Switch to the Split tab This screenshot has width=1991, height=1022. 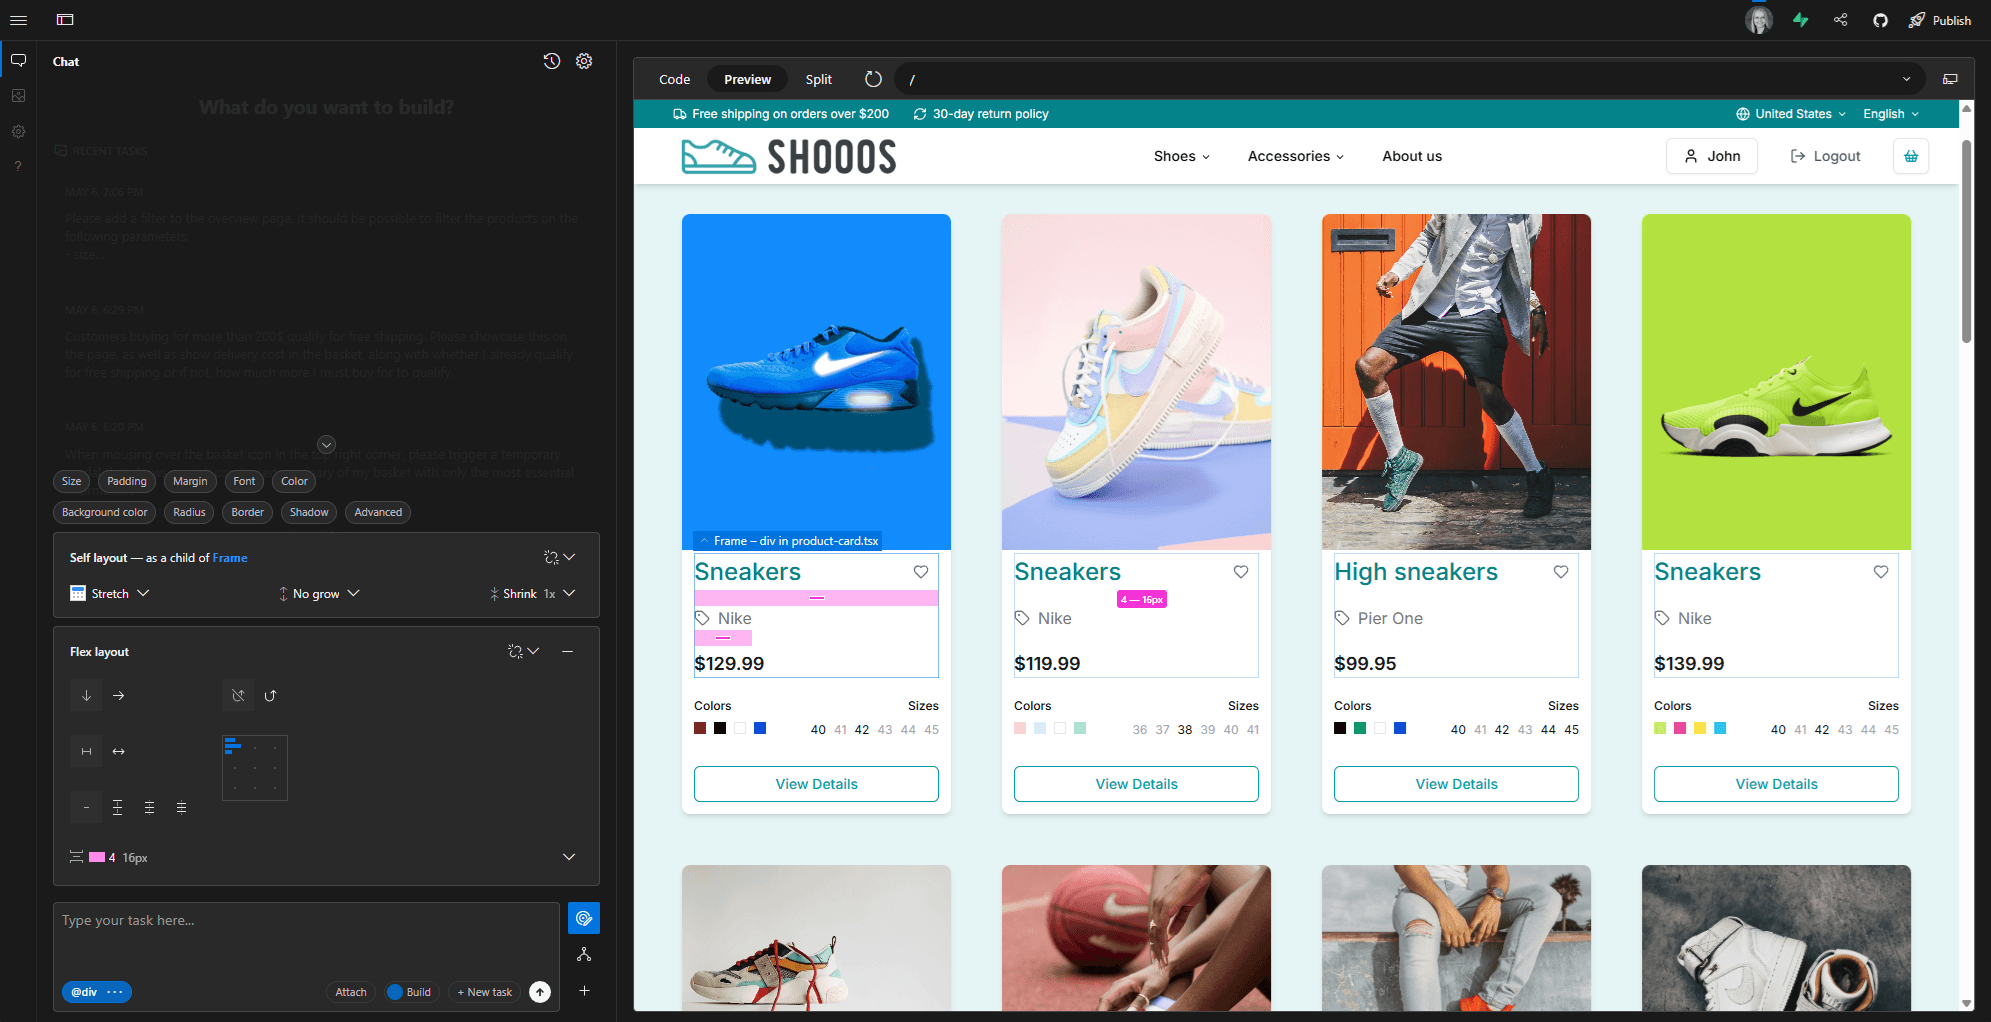click(x=818, y=79)
